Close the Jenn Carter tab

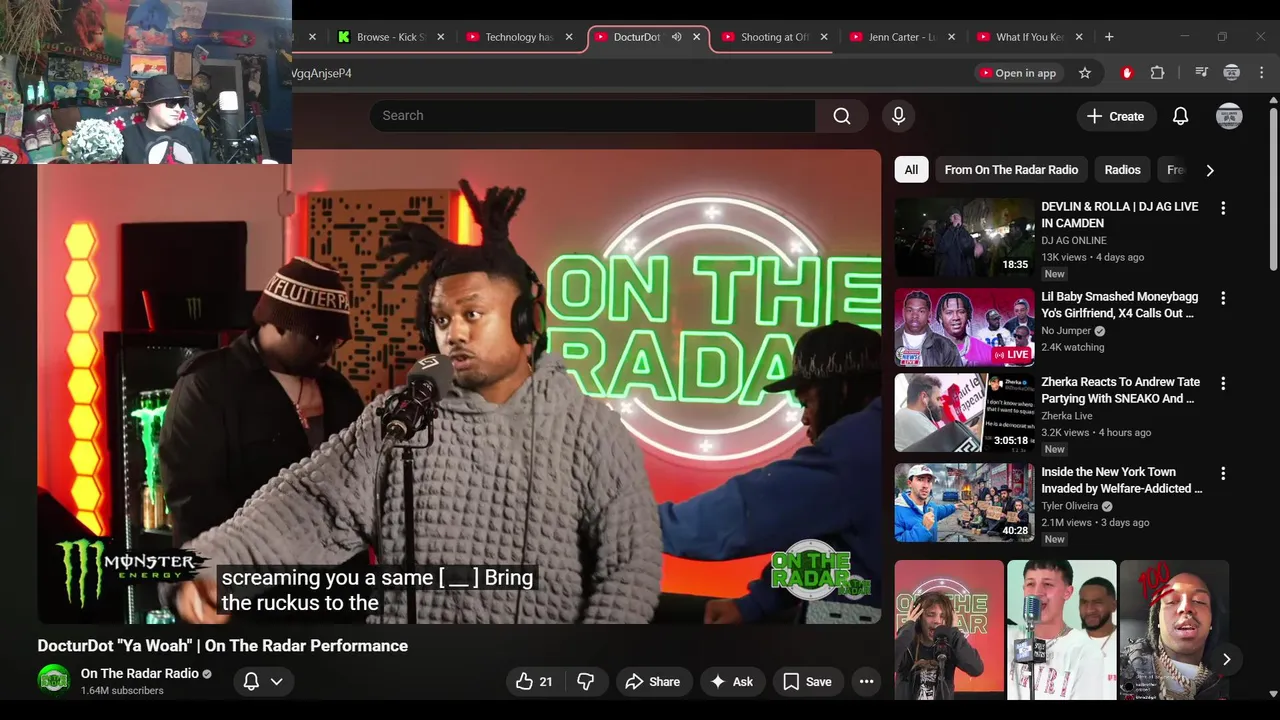pos(951,37)
